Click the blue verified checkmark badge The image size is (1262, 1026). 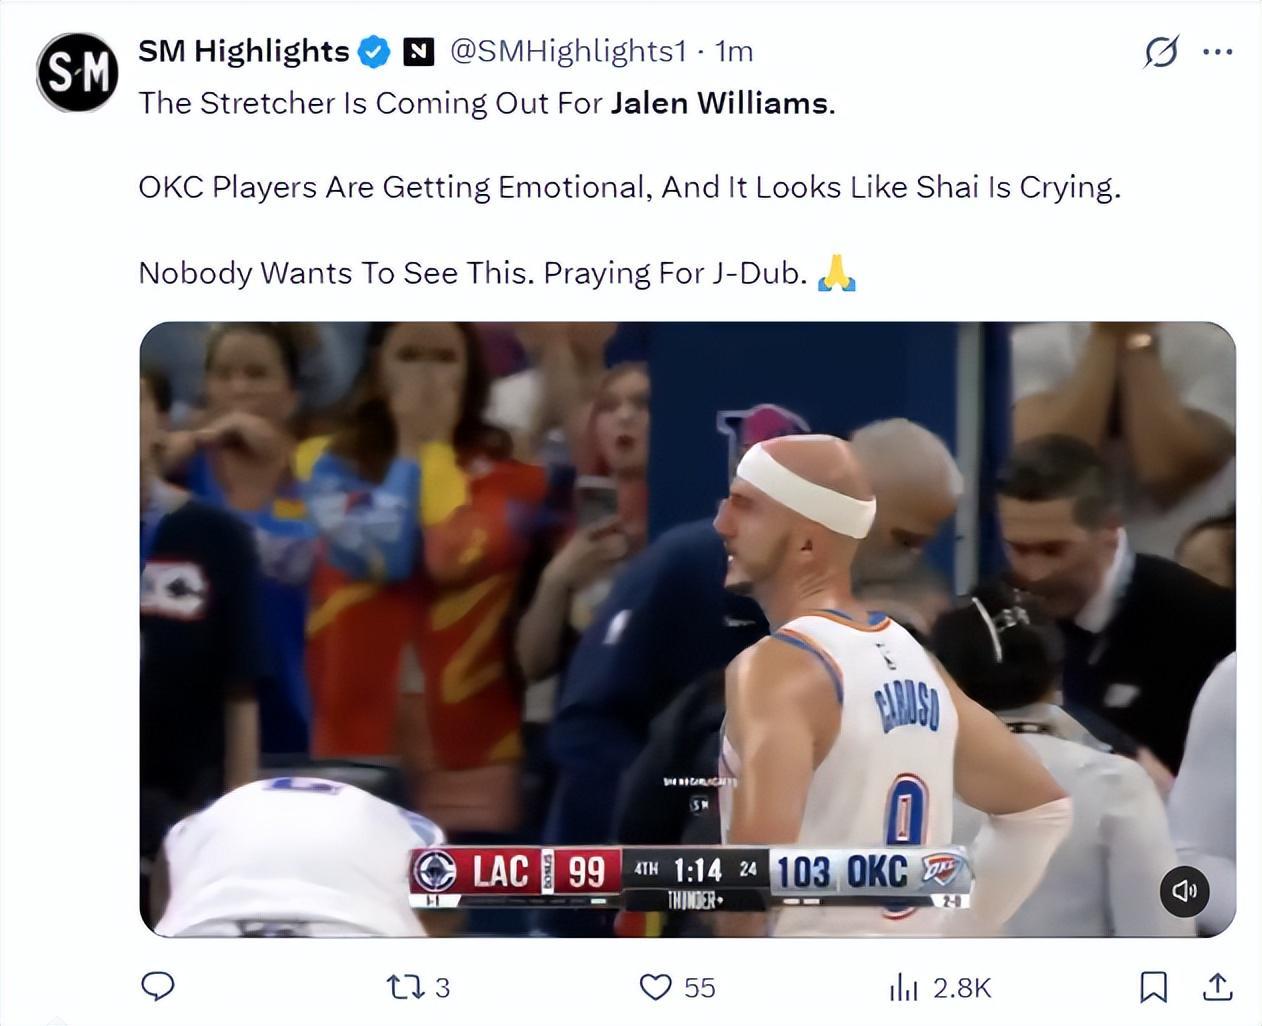374,51
